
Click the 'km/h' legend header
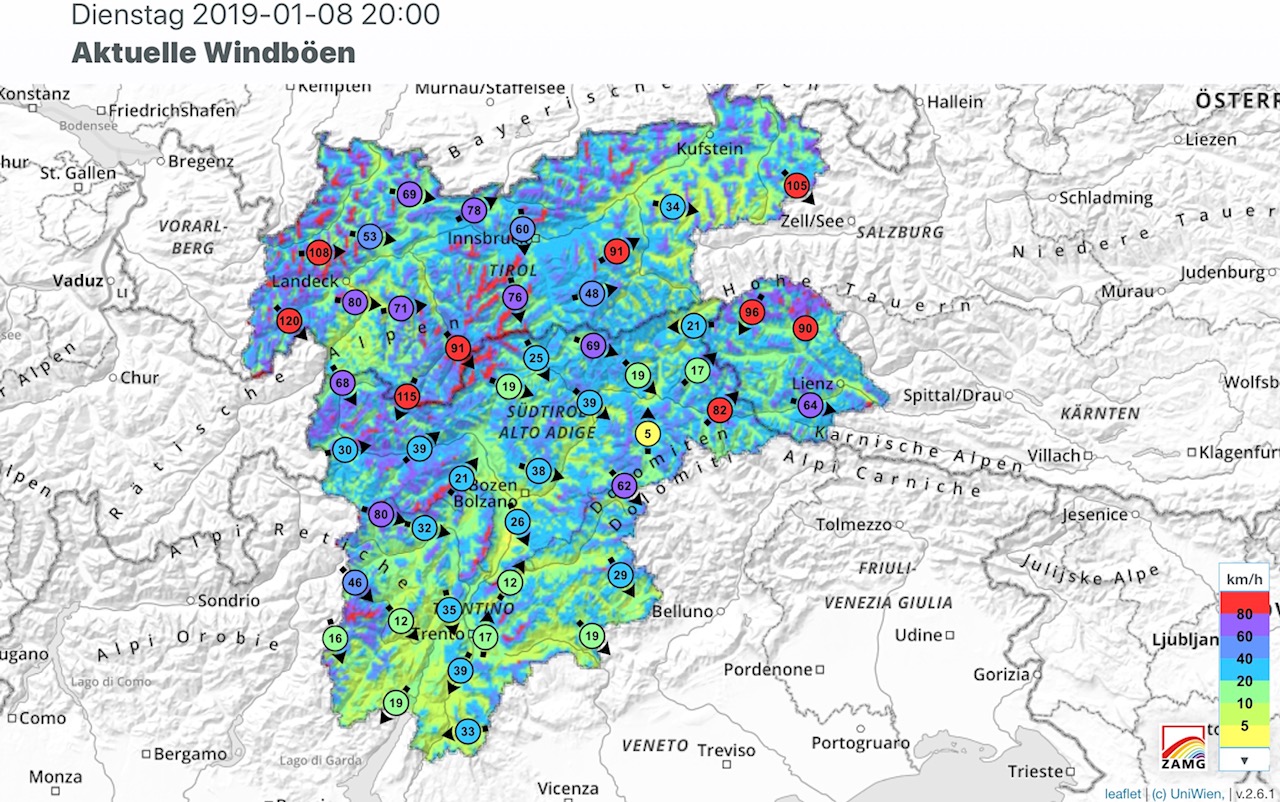tap(1244, 579)
